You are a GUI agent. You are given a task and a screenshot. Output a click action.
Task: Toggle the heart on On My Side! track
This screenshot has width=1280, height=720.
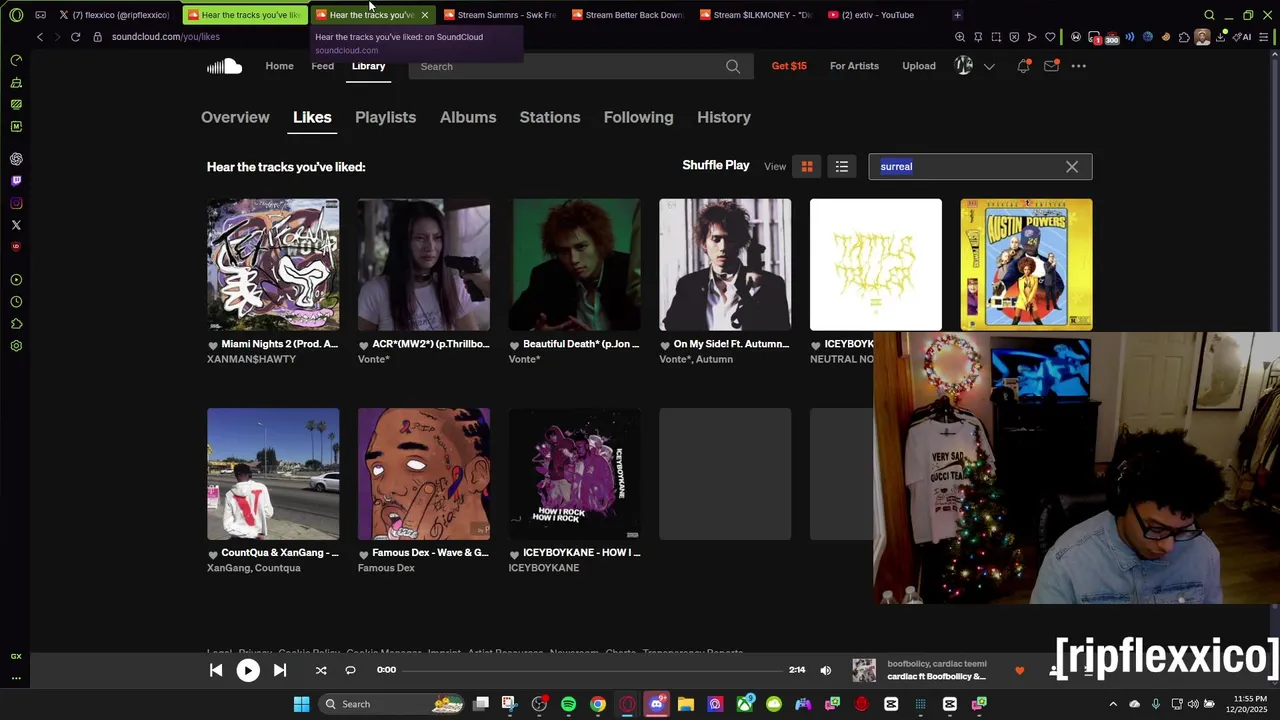tap(665, 345)
